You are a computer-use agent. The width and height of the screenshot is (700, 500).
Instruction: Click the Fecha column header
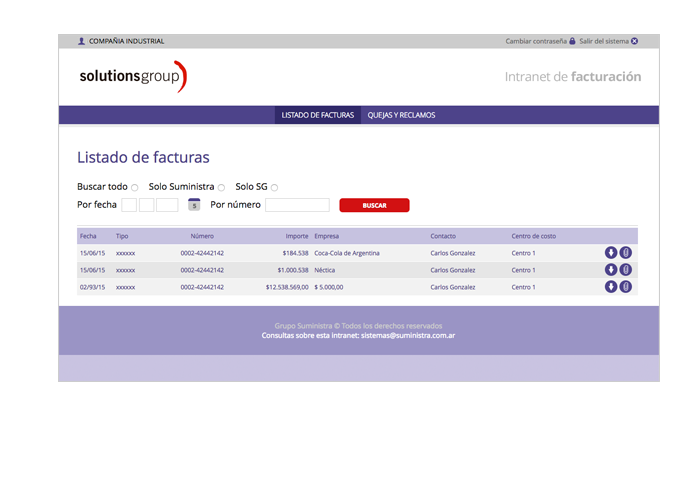coord(88,236)
